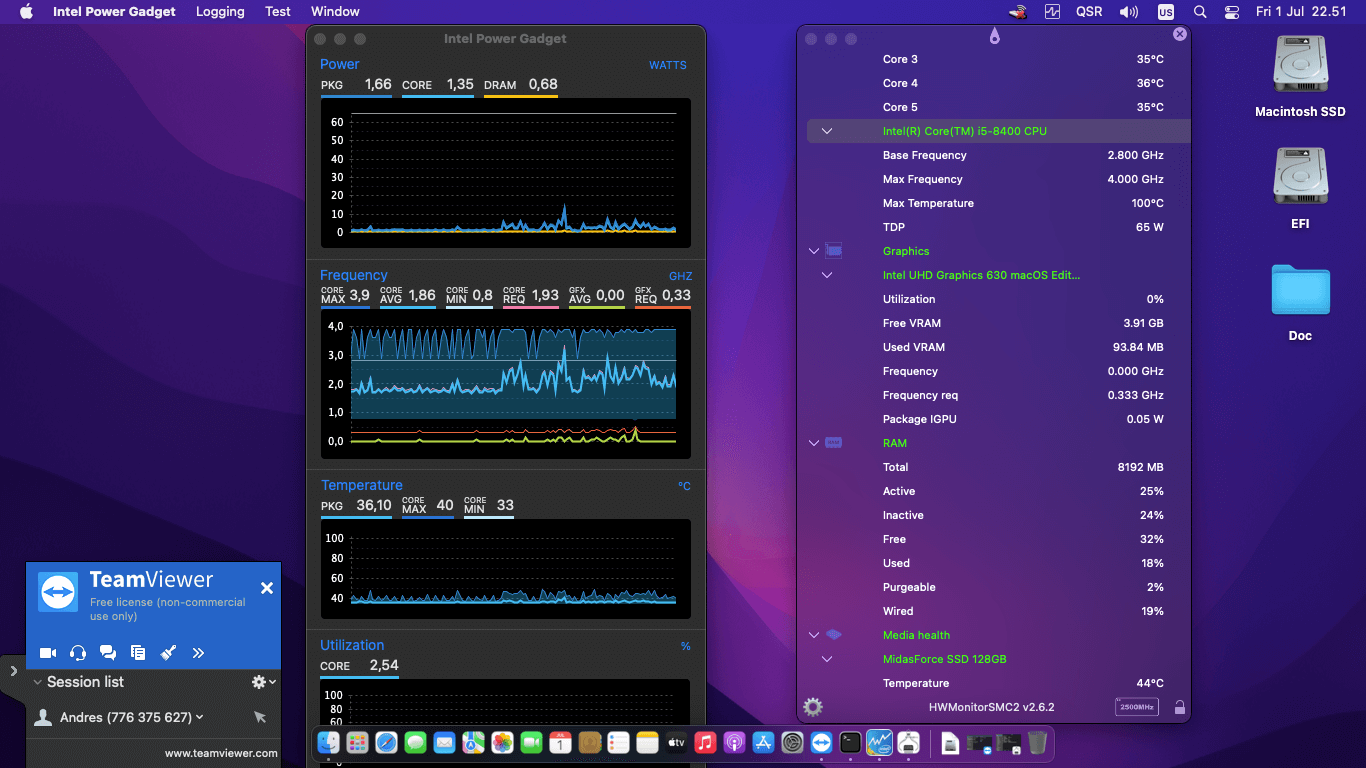Select the Used VRAM row
This screenshot has height=768, width=1366.
pyautogui.click(x=998, y=347)
